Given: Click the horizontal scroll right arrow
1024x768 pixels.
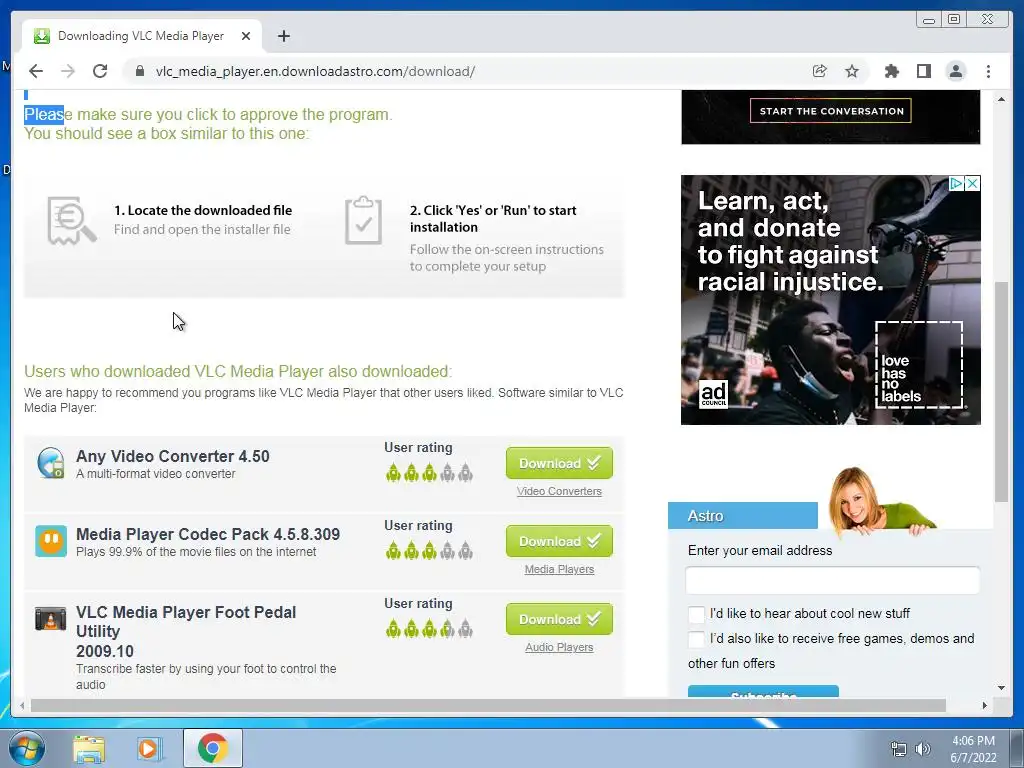Looking at the screenshot, I should point(985,705).
